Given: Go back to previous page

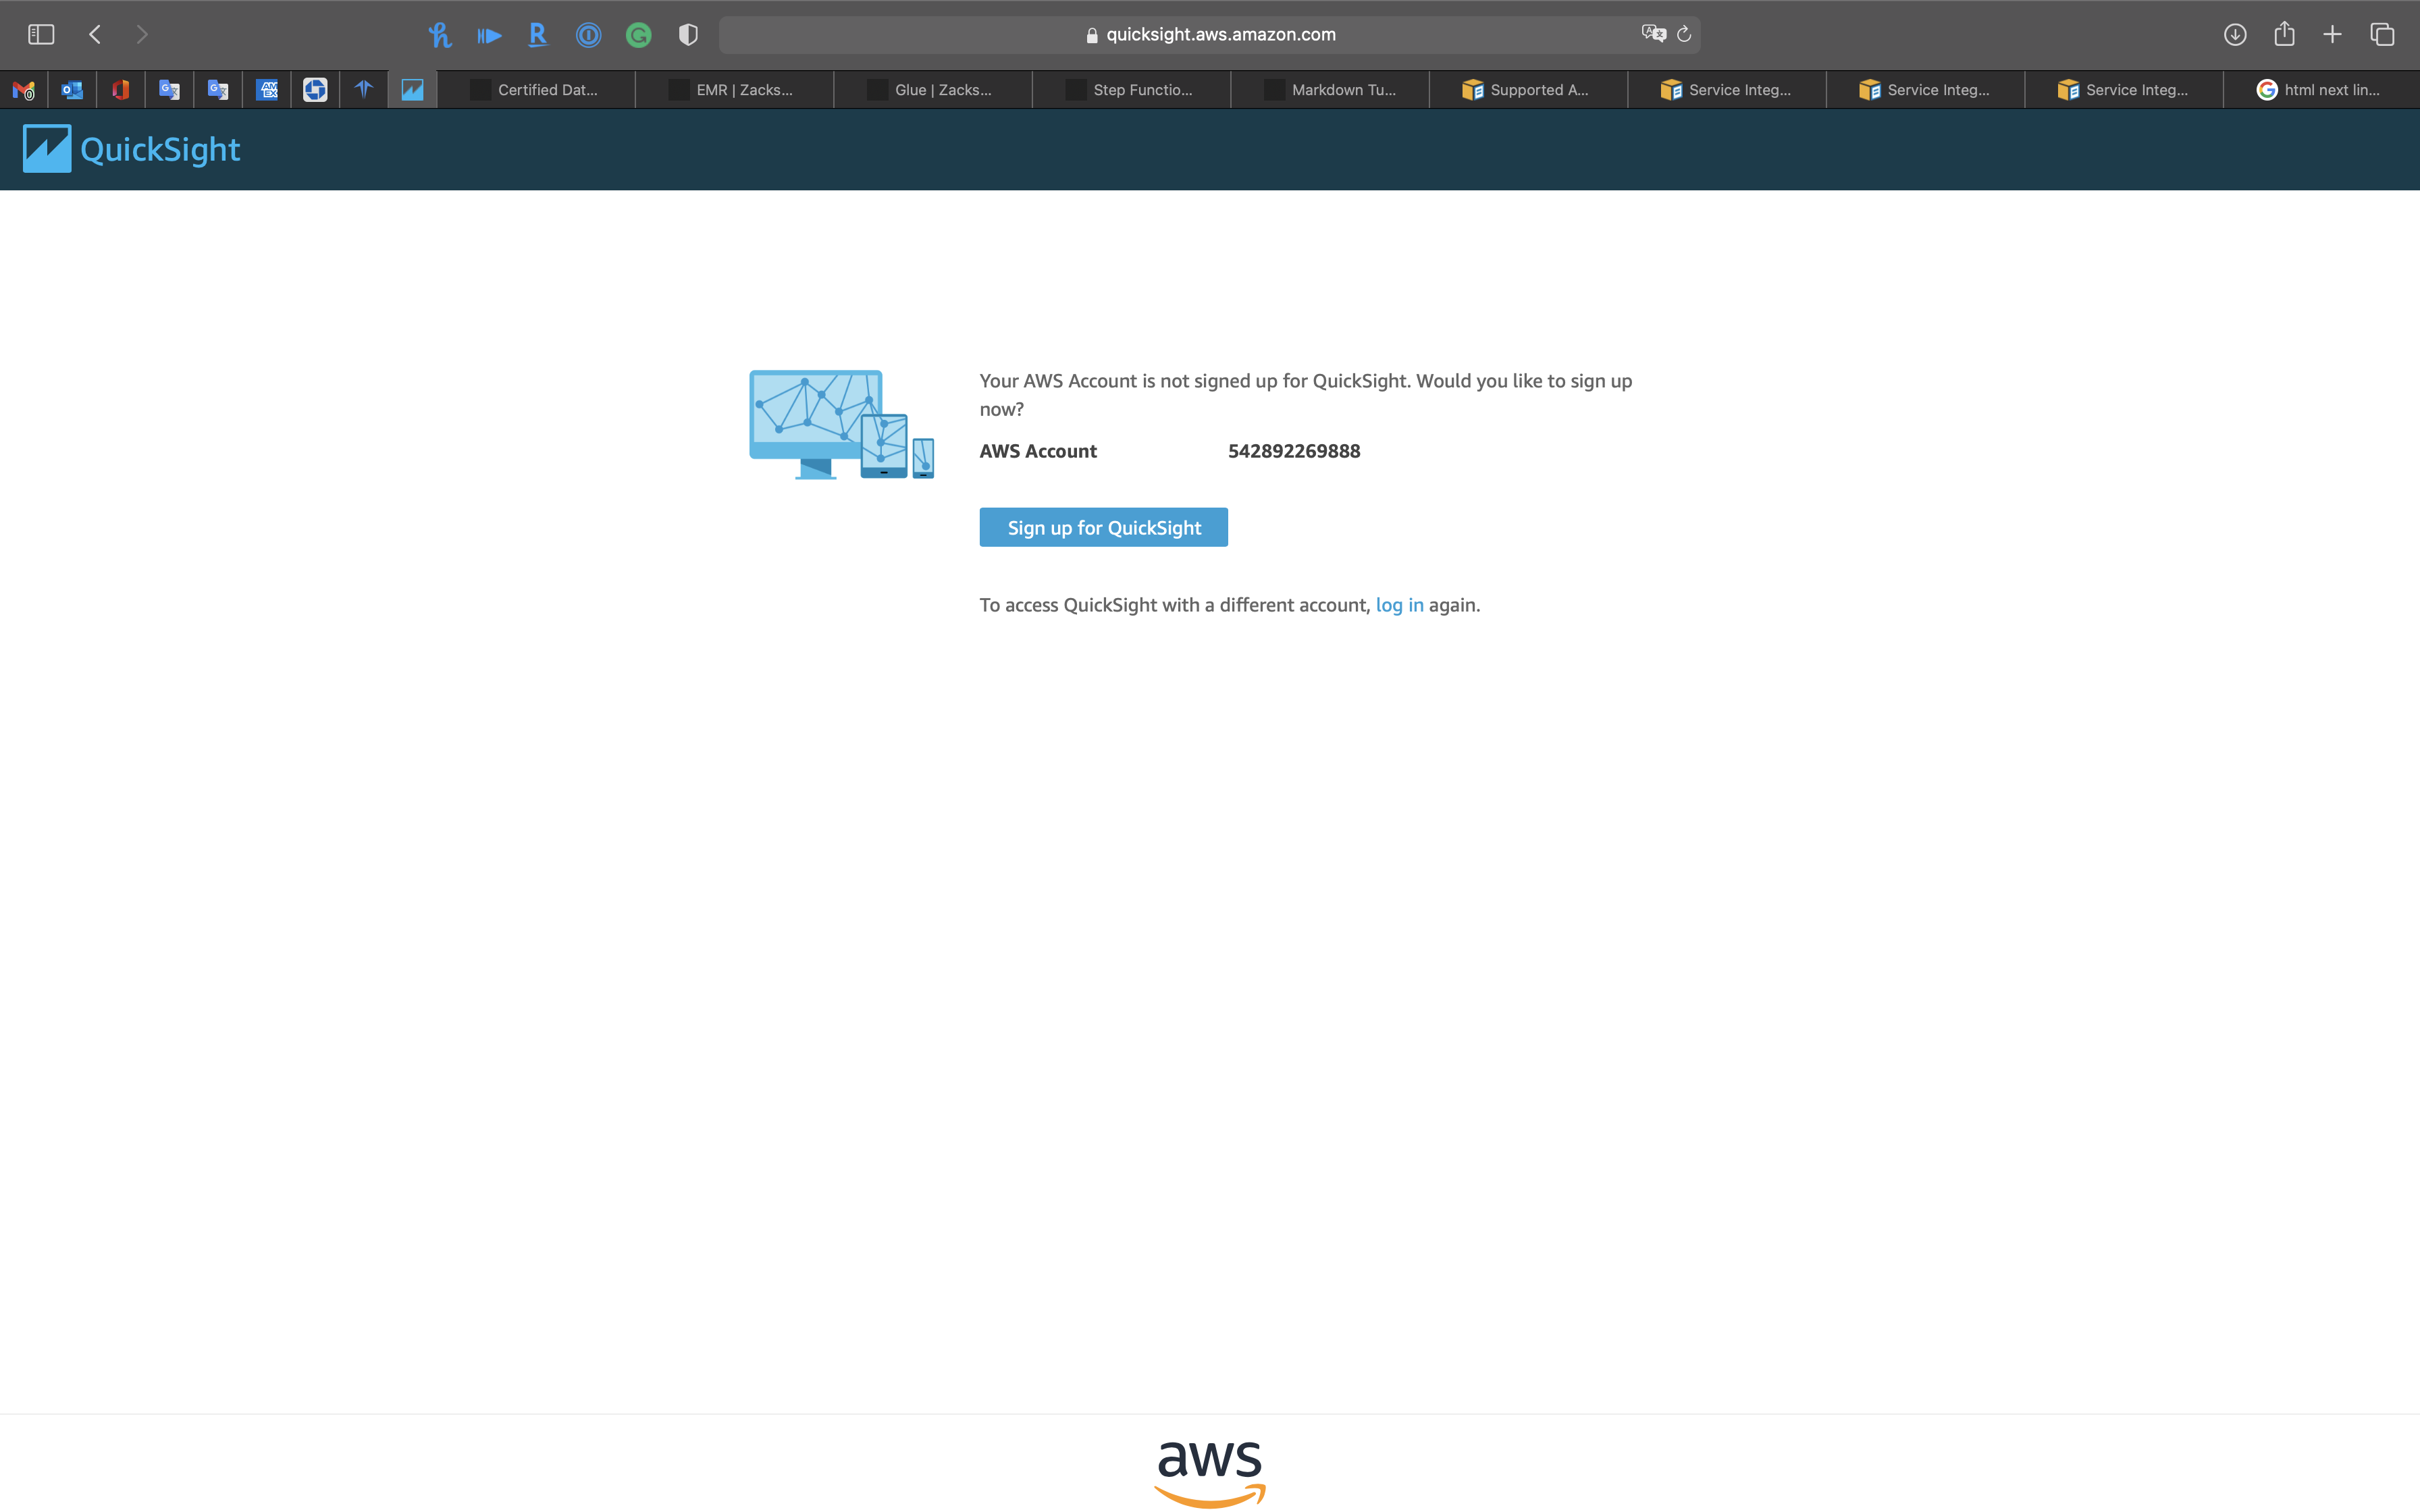Looking at the screenshot, I should pos(95,35).
